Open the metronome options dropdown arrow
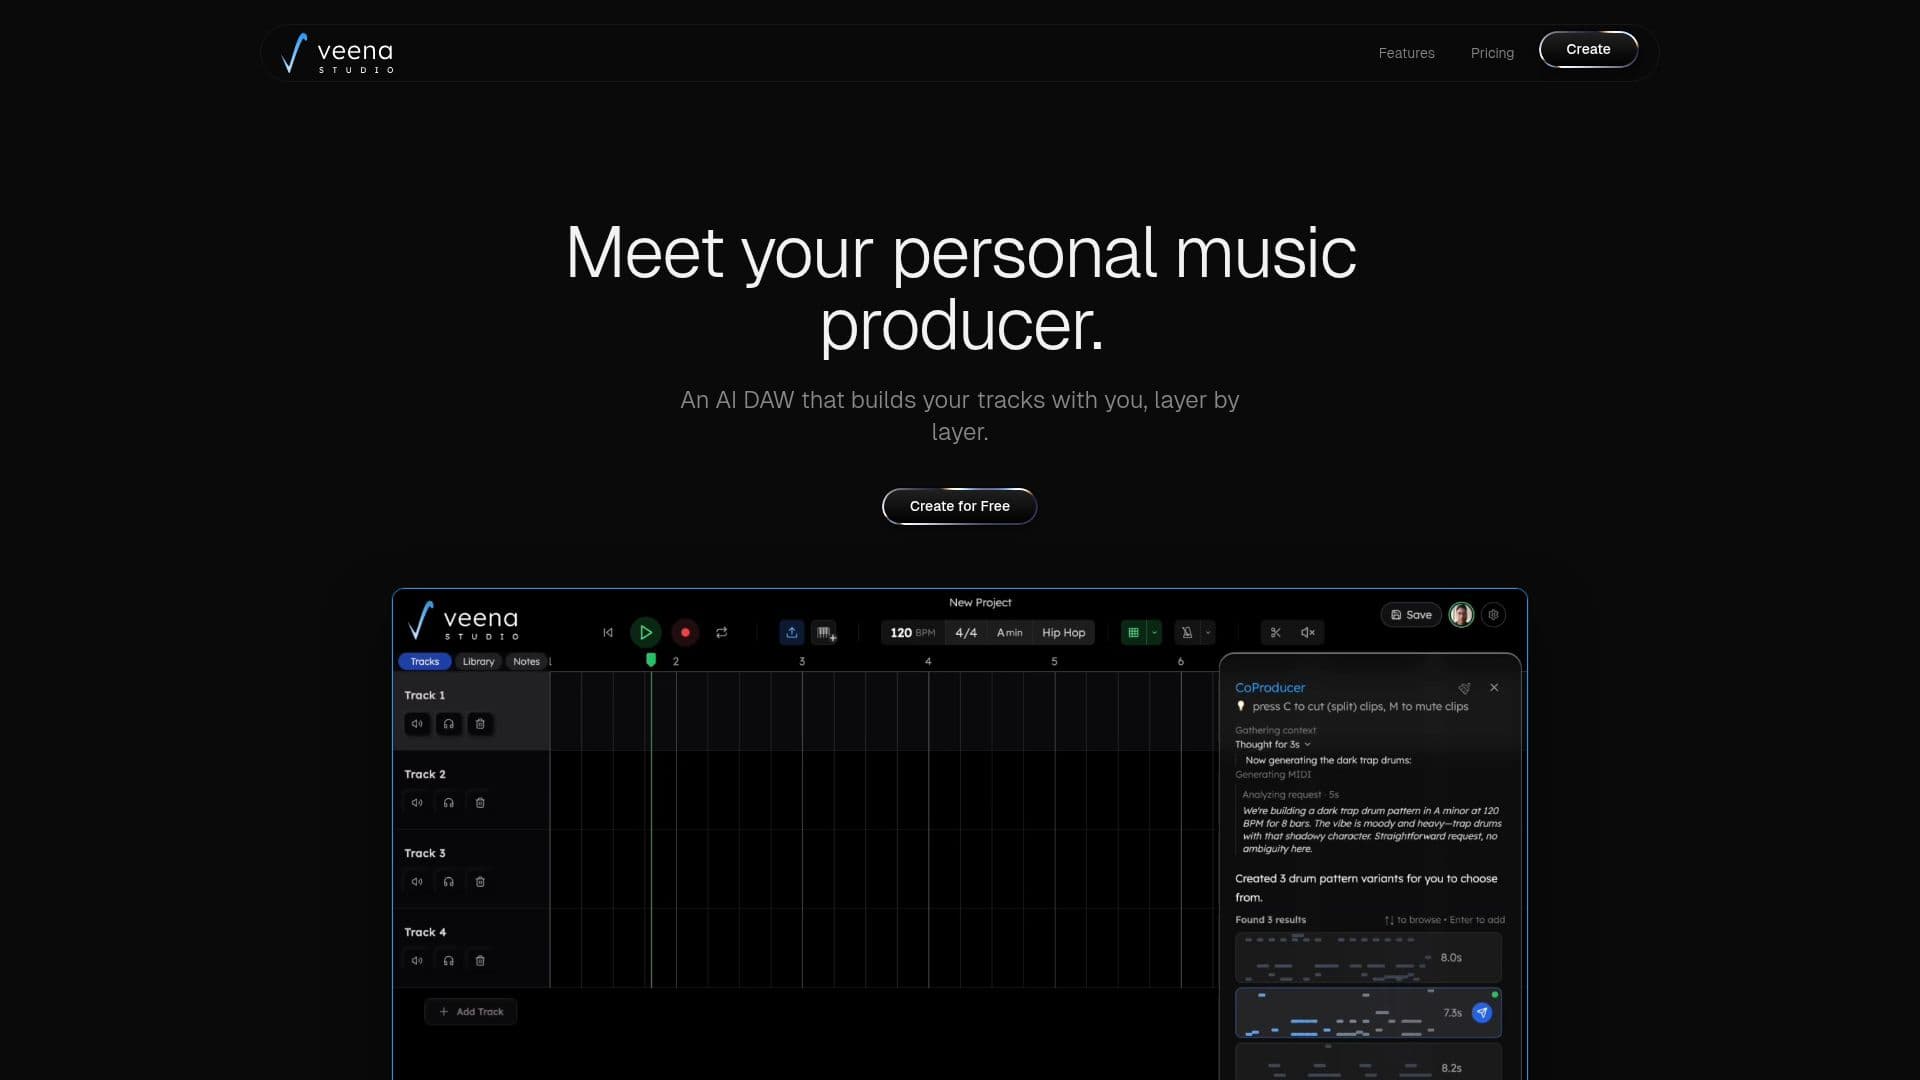 [1208, 633]
